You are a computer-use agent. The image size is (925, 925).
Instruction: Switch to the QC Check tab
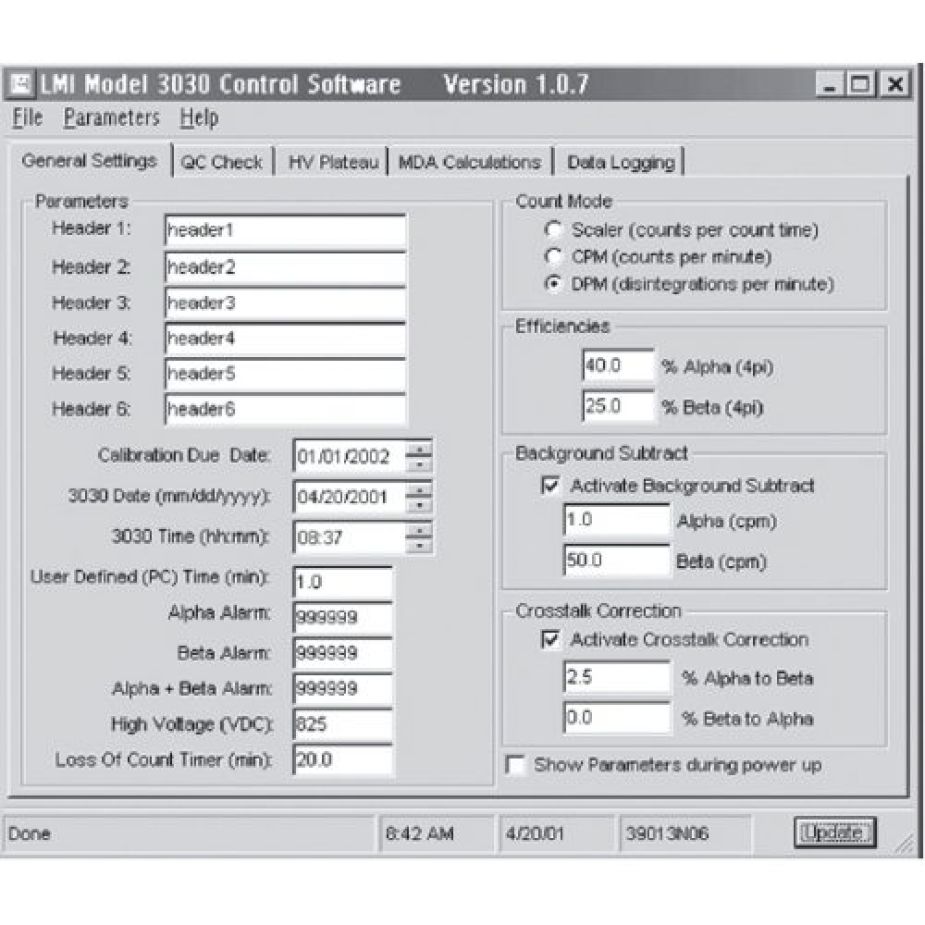[222, 162]
